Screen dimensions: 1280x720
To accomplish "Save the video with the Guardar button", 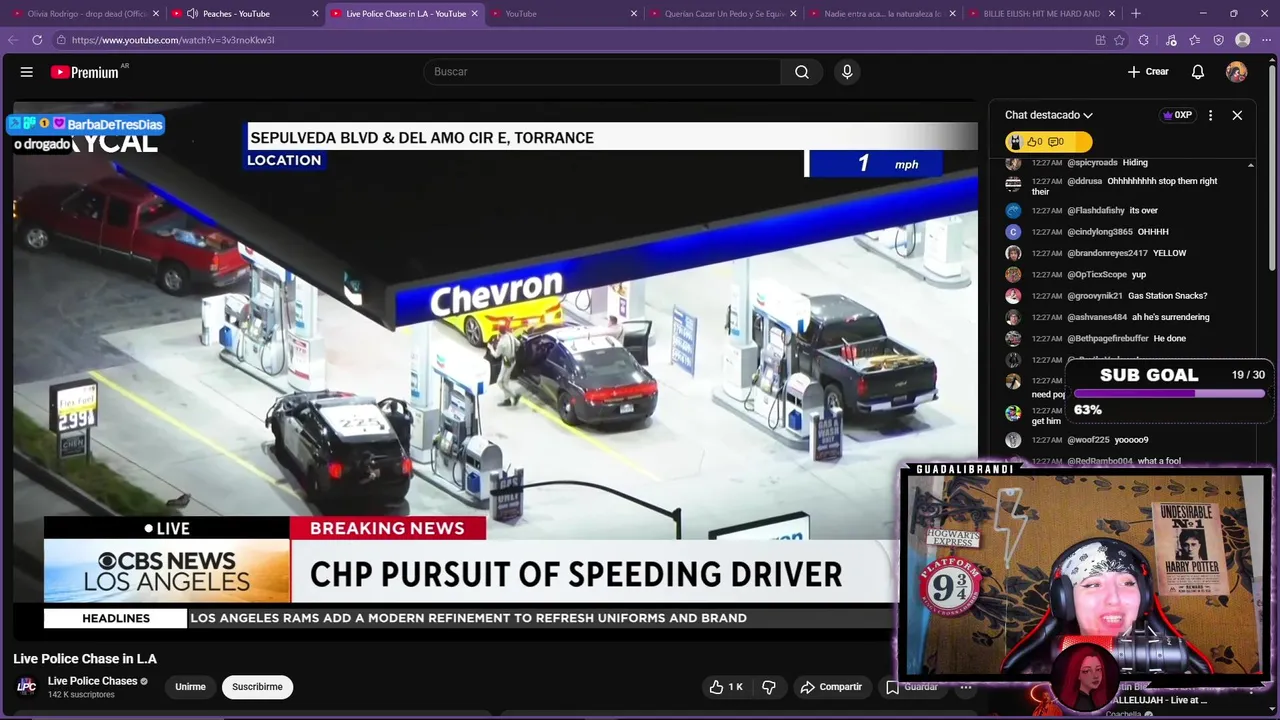I will point(912,687).
